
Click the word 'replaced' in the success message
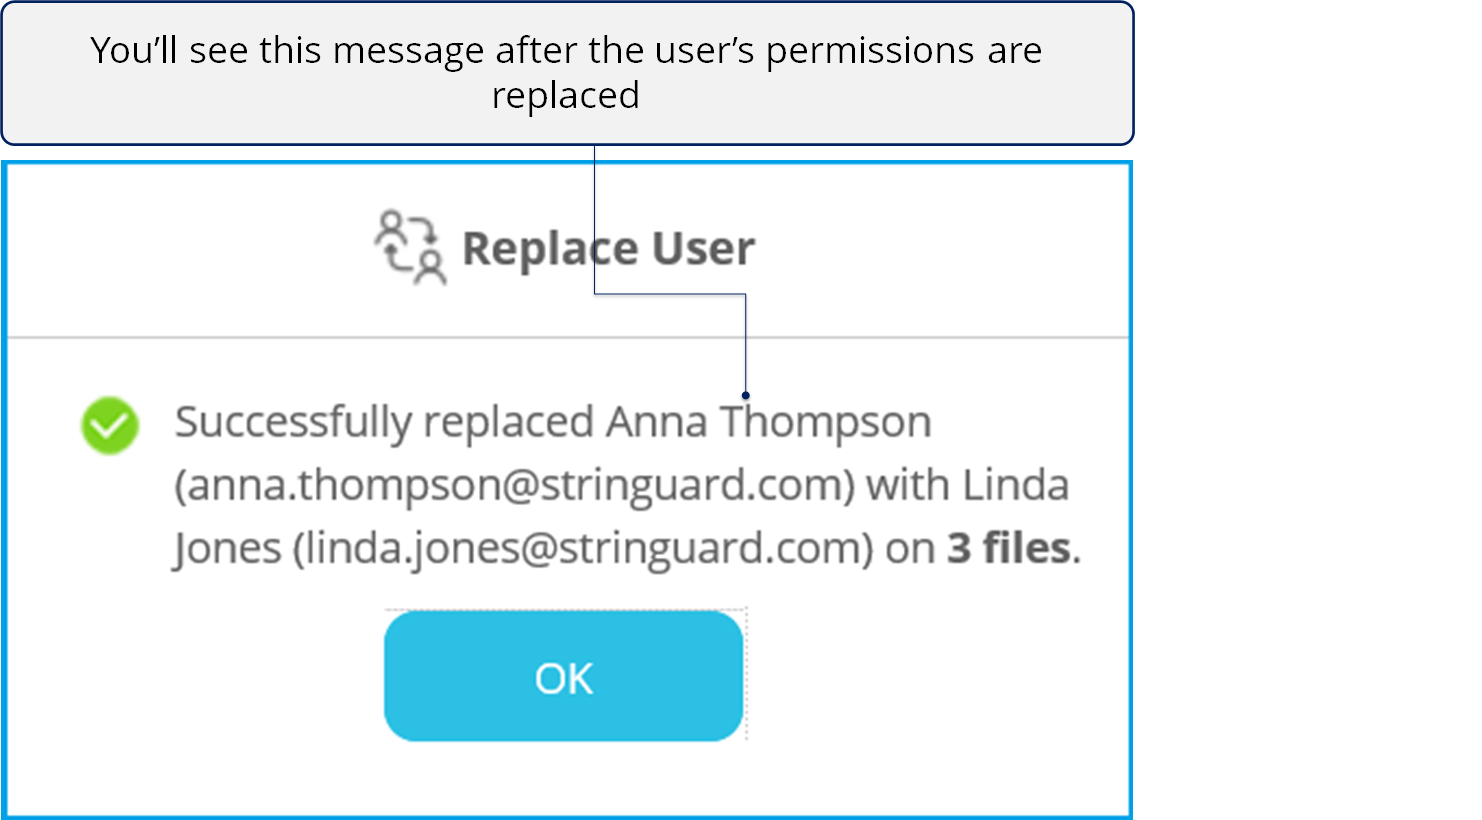point(509,422)
